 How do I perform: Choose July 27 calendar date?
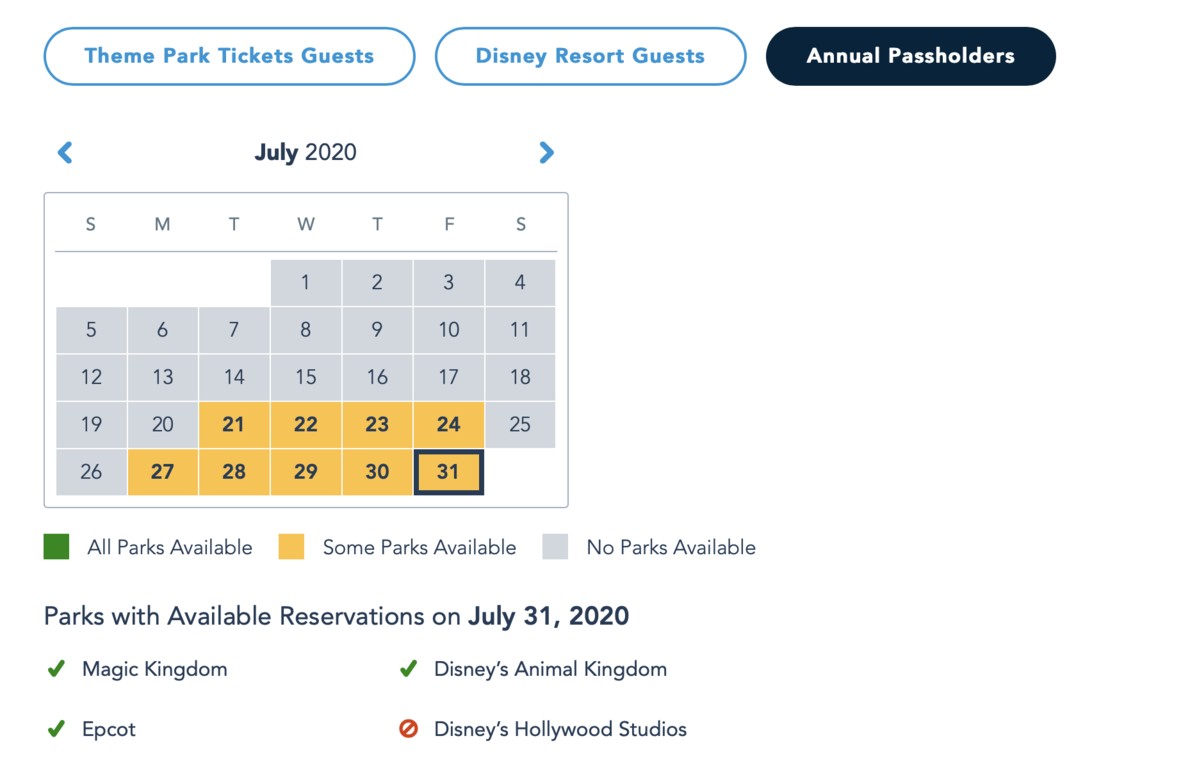tap(162, 472)
